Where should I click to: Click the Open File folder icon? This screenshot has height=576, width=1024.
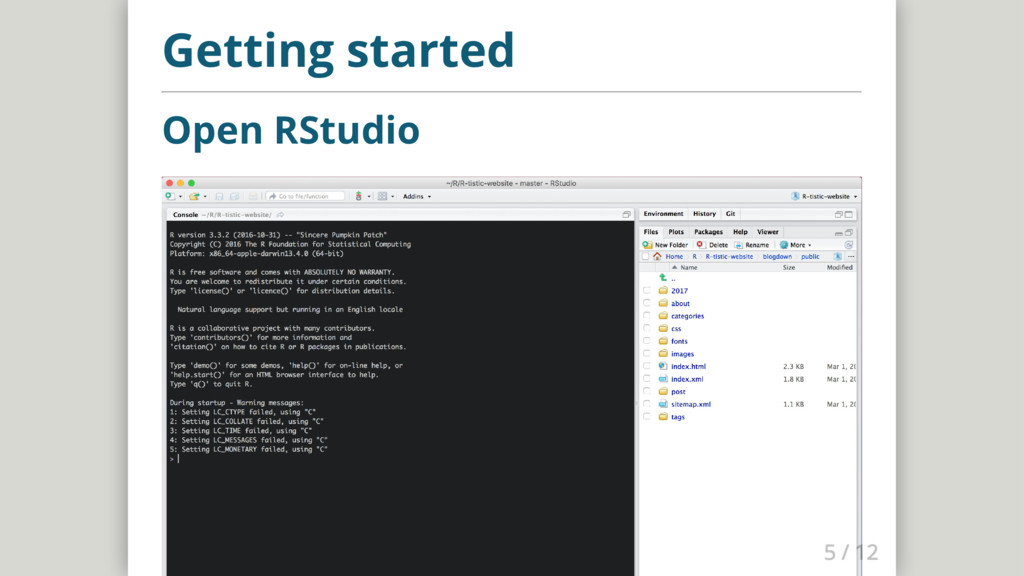(x=194, y=196)
